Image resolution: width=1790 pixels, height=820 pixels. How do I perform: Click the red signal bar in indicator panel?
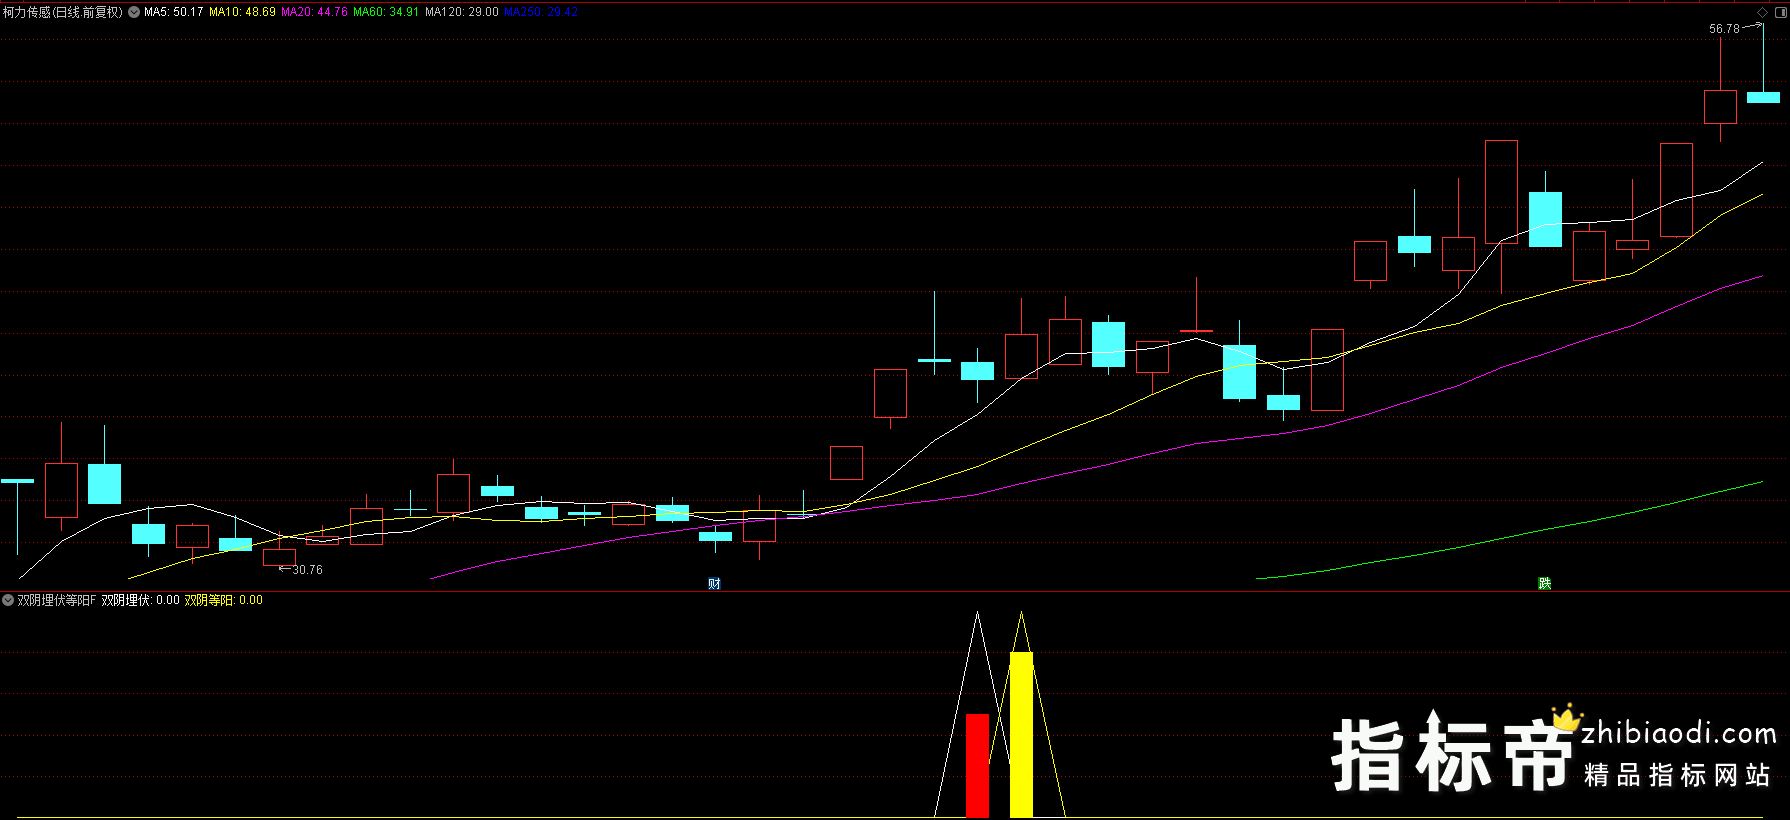977,765
